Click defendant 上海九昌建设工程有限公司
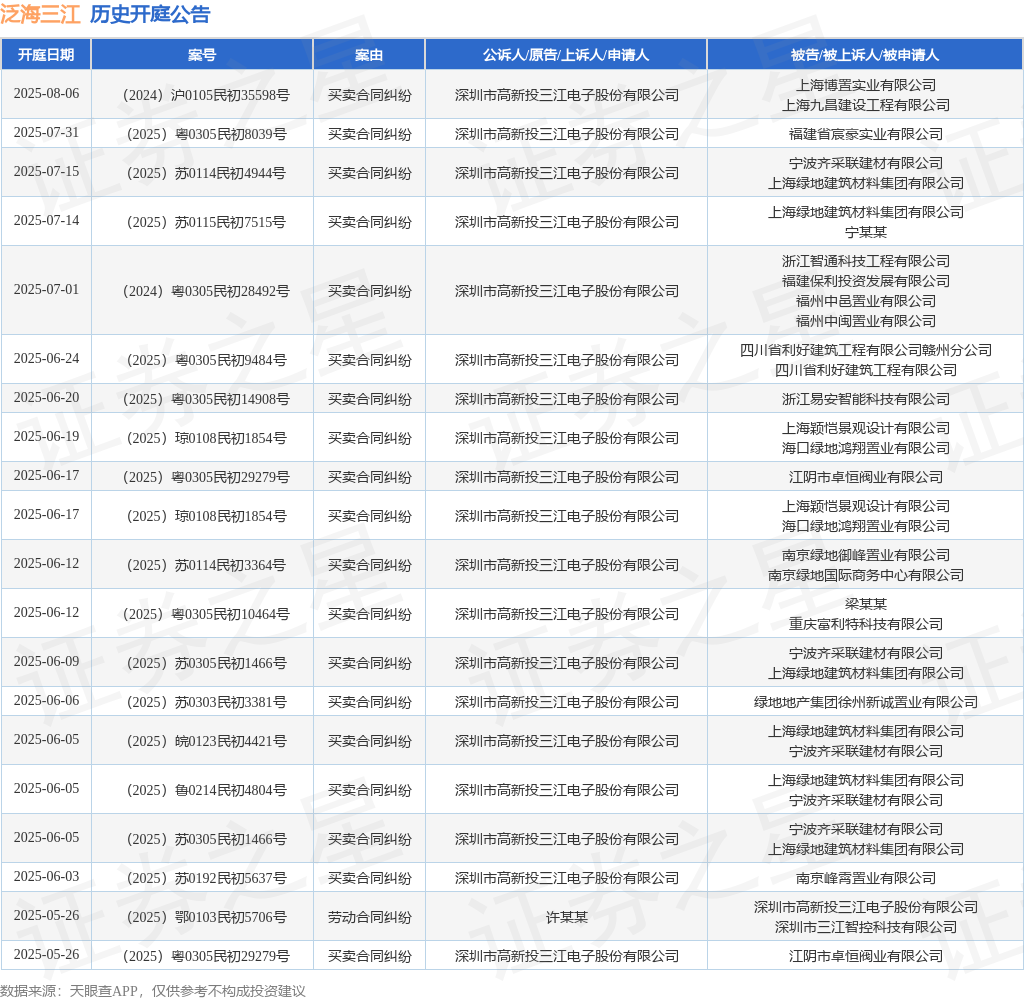Screen dimensions: 1024x1000 [865, 105]
